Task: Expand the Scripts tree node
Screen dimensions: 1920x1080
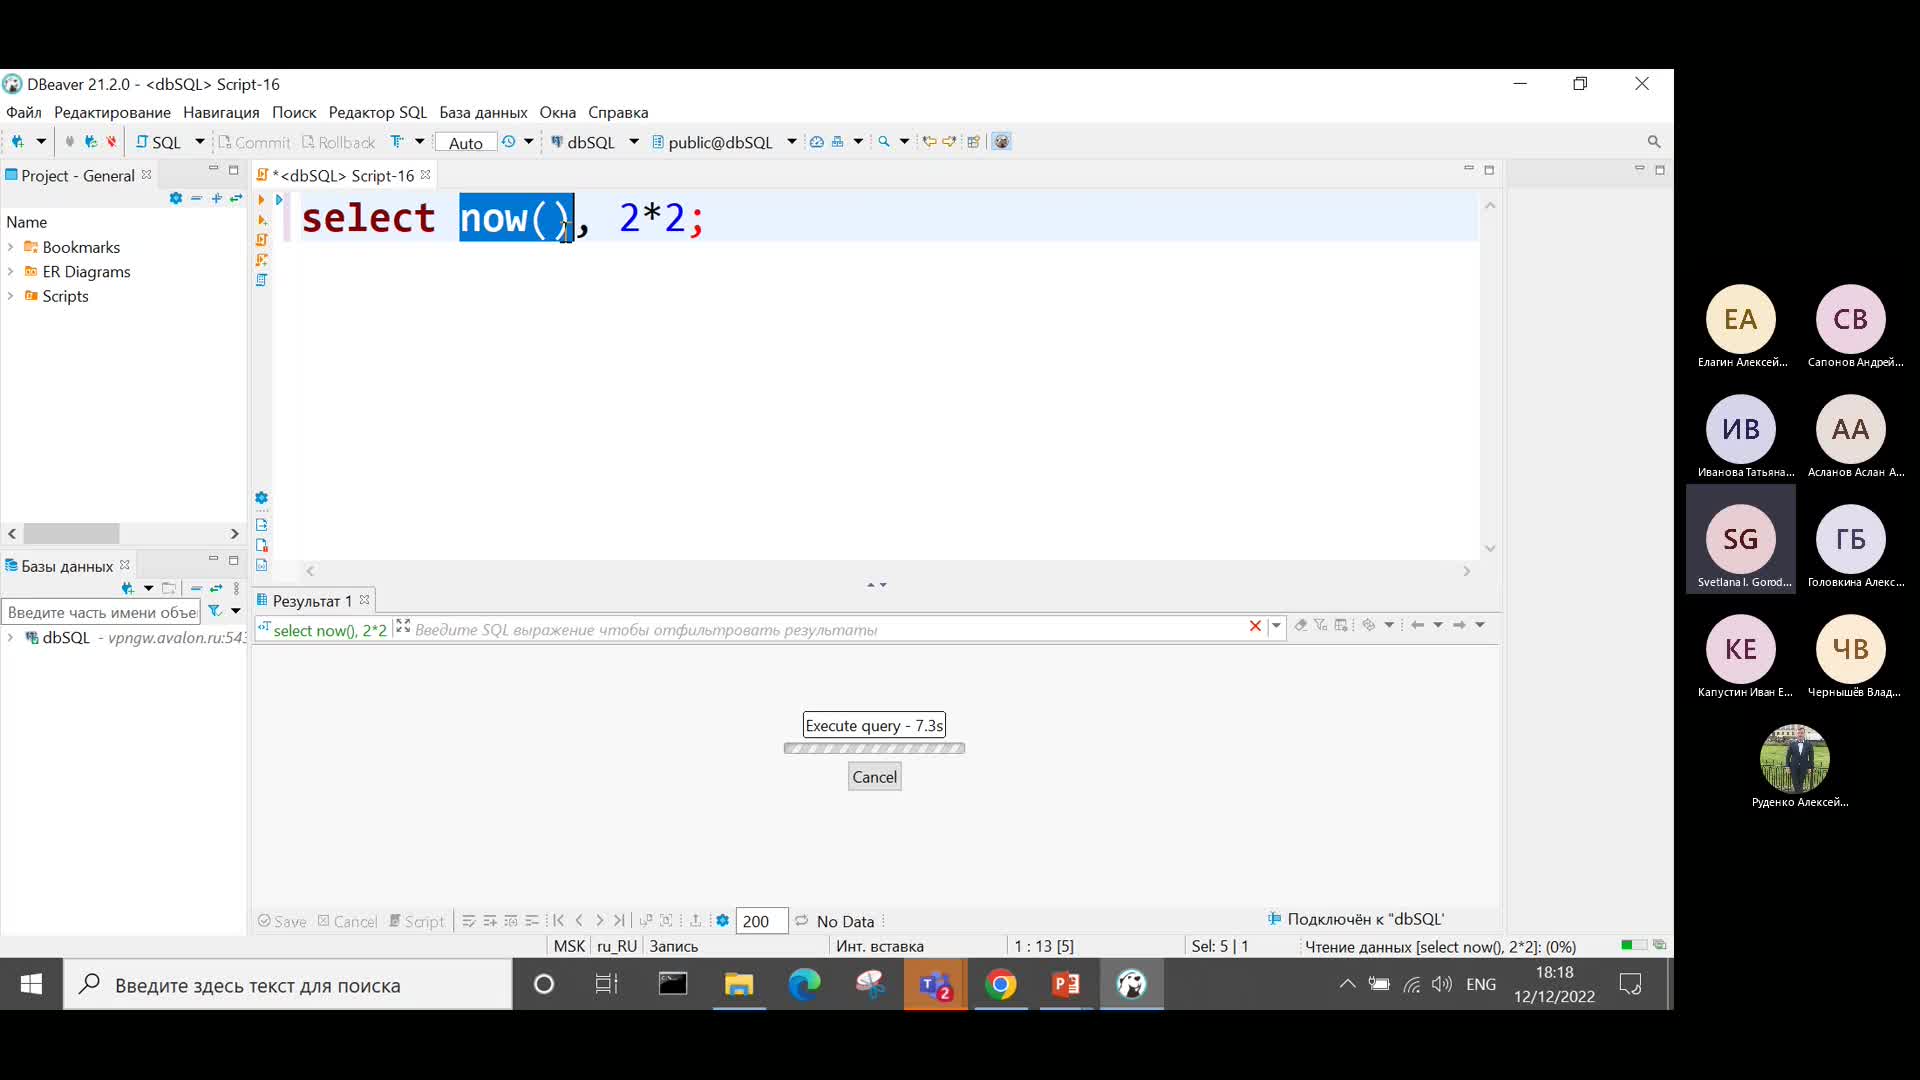Action: [10, 296]
